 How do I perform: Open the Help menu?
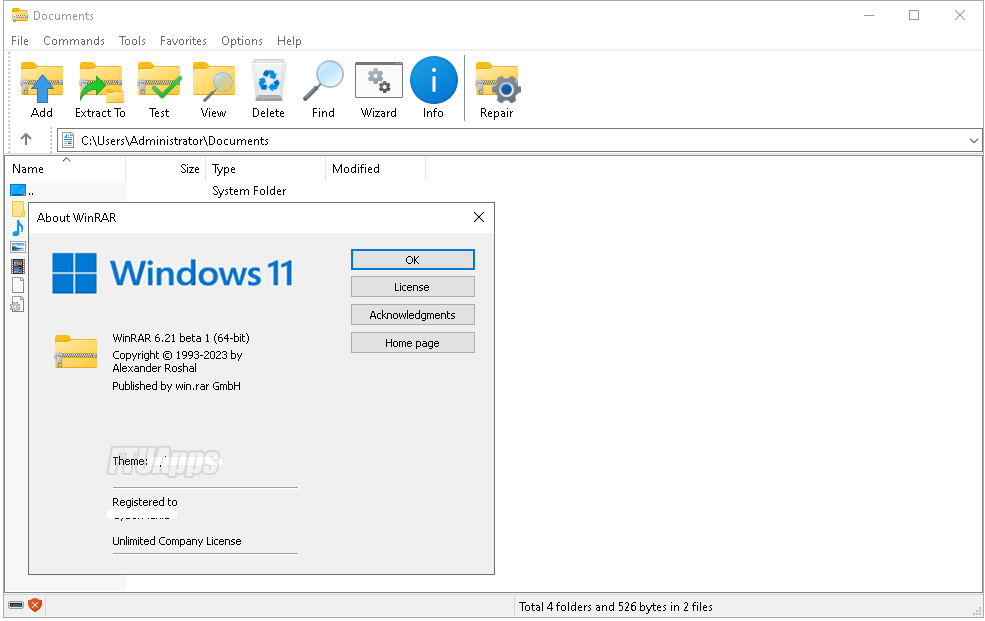pos(290,41)
